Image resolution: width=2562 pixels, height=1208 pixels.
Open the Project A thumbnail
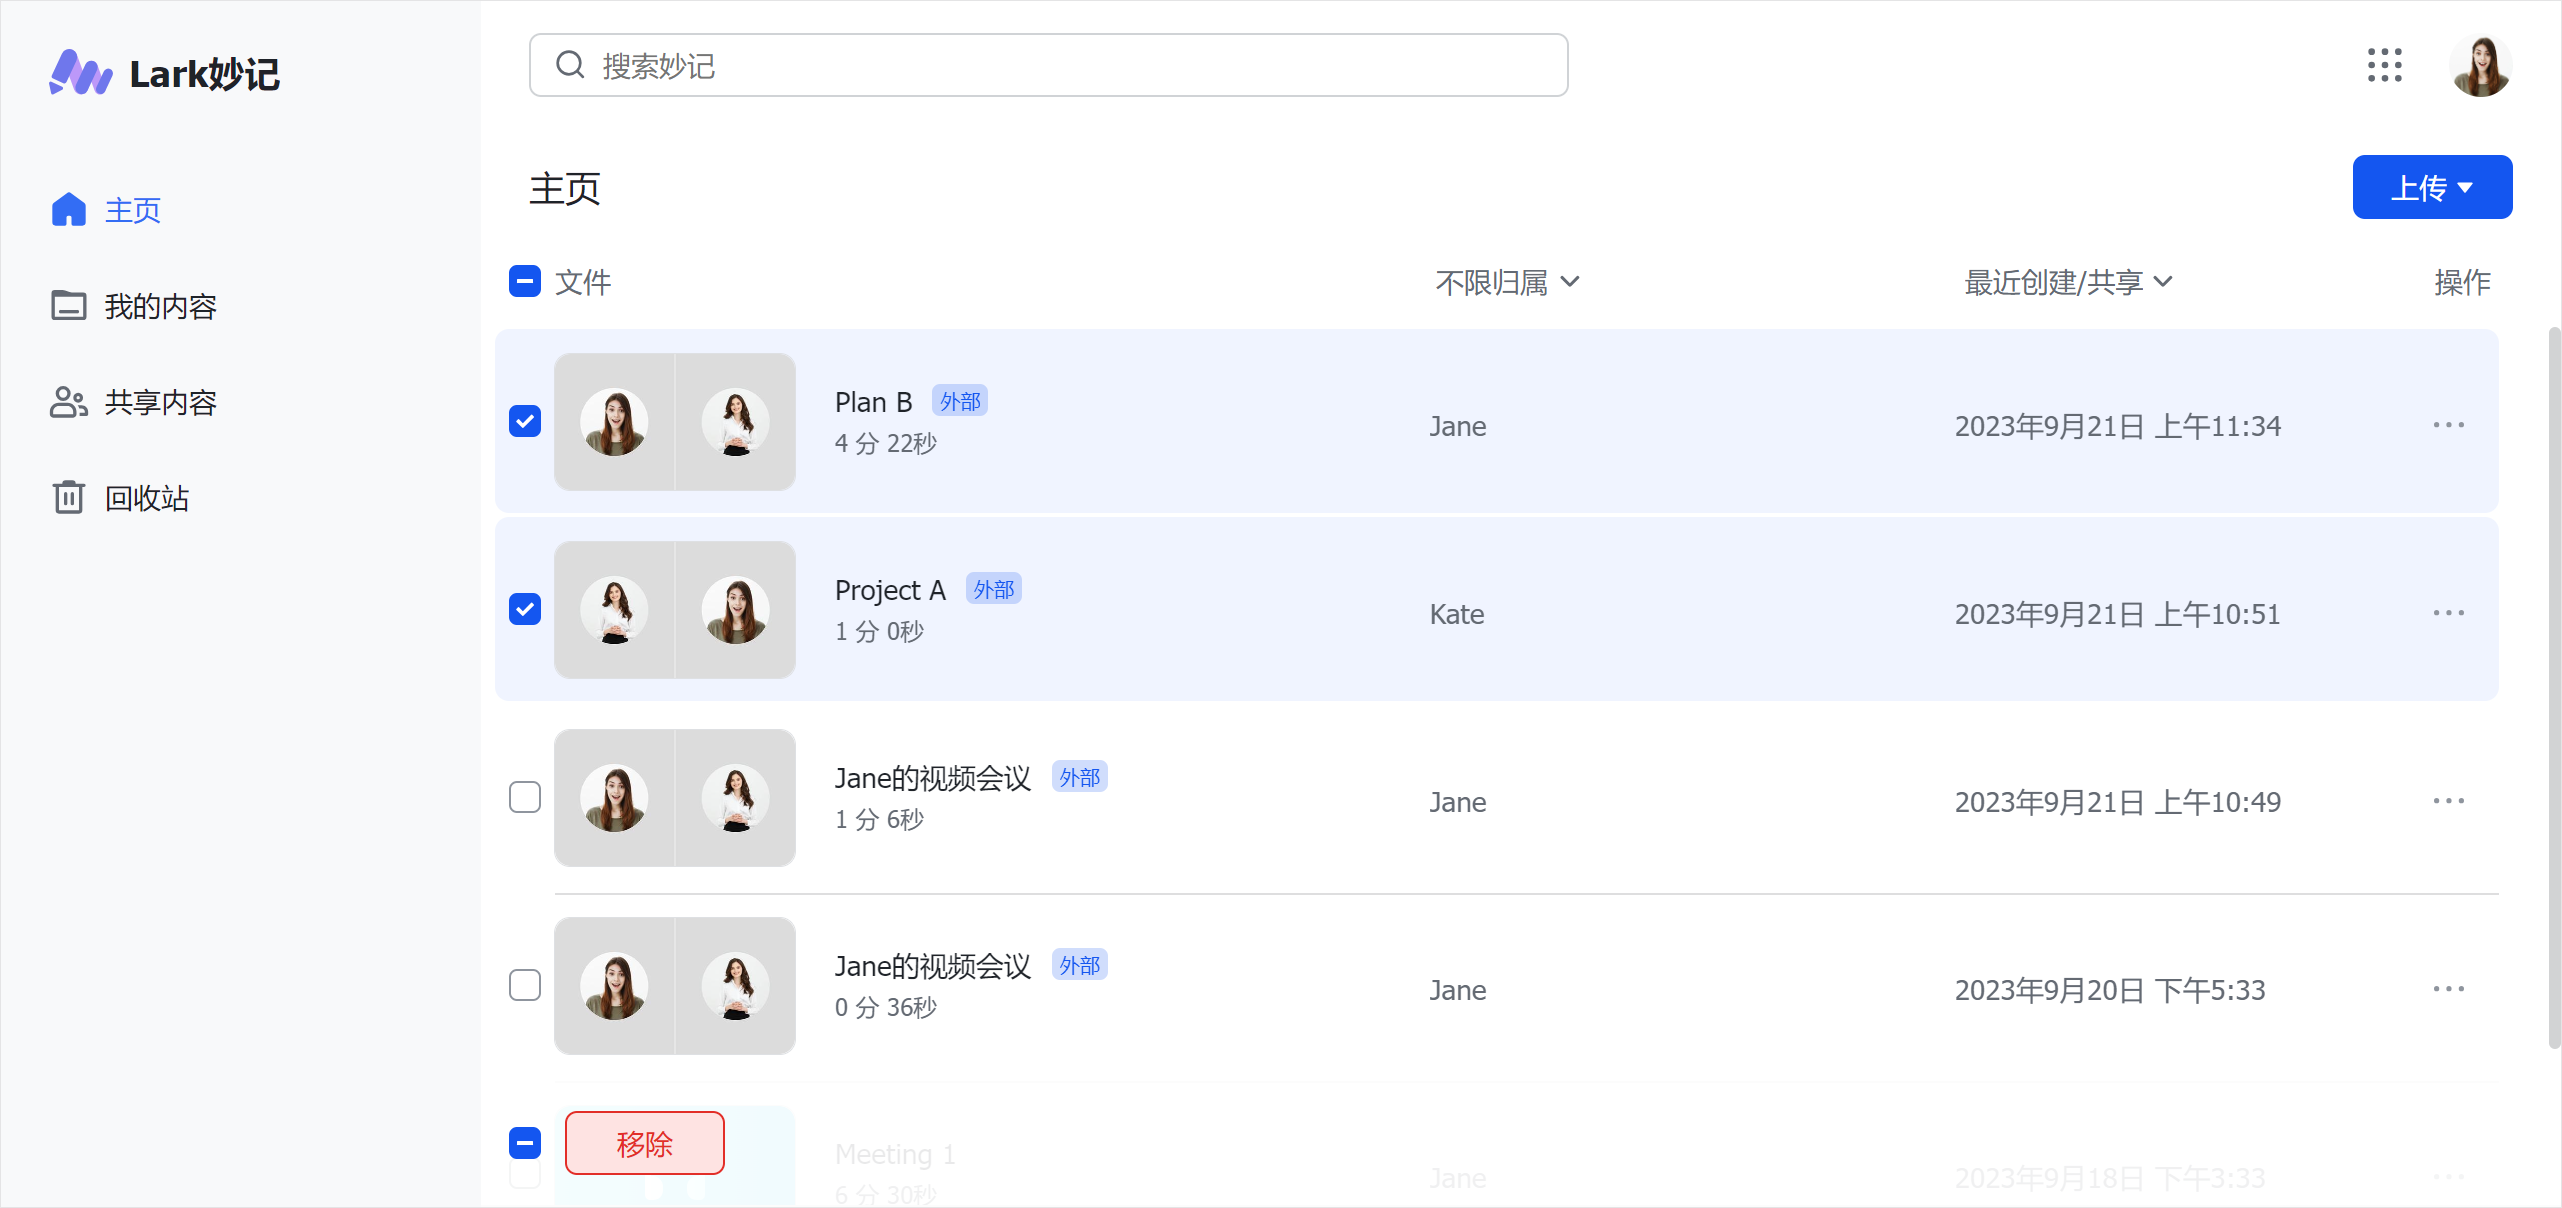click(x=675, y=609)
